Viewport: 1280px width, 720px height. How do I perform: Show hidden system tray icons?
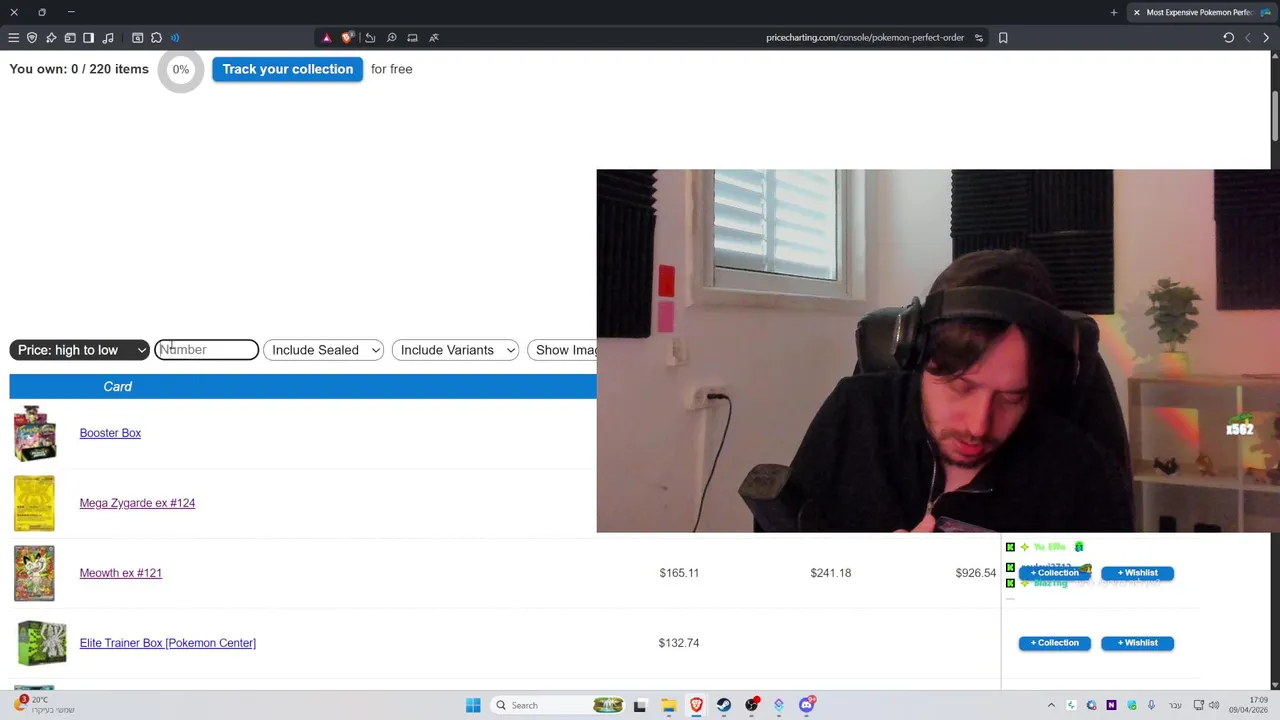point(1051,705)
